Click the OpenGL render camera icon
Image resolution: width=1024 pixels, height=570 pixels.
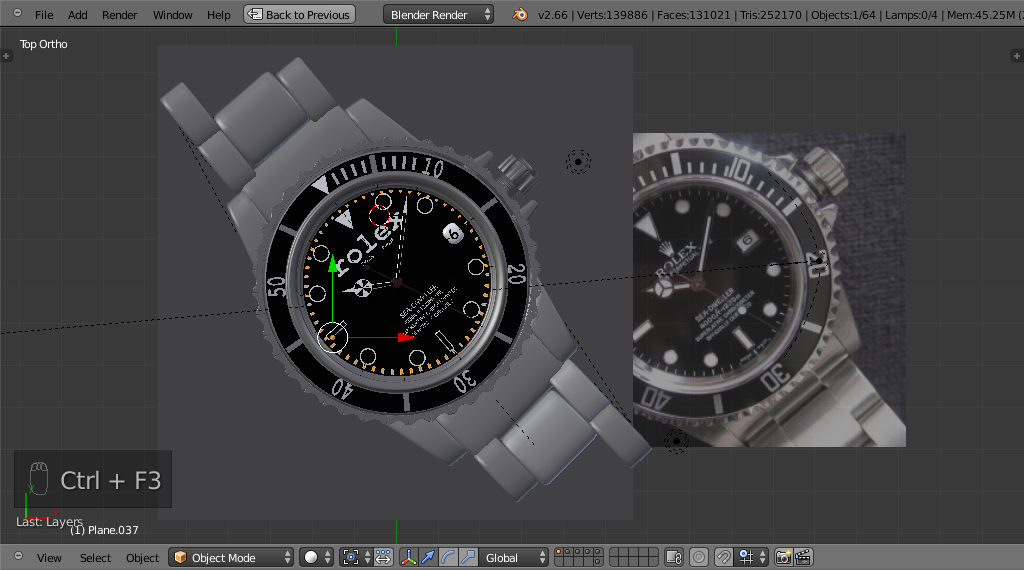point(784,558)
